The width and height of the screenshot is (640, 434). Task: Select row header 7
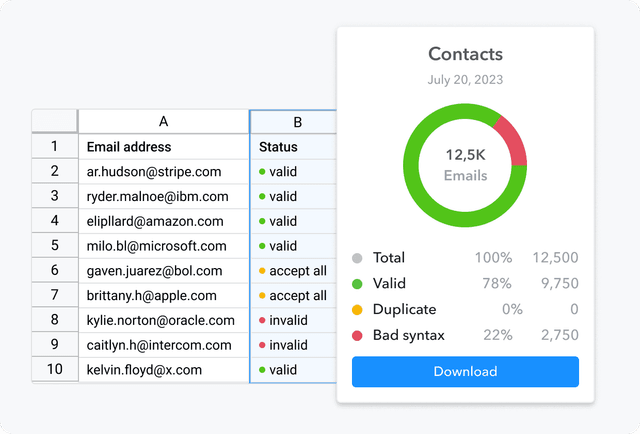(55, 295)
